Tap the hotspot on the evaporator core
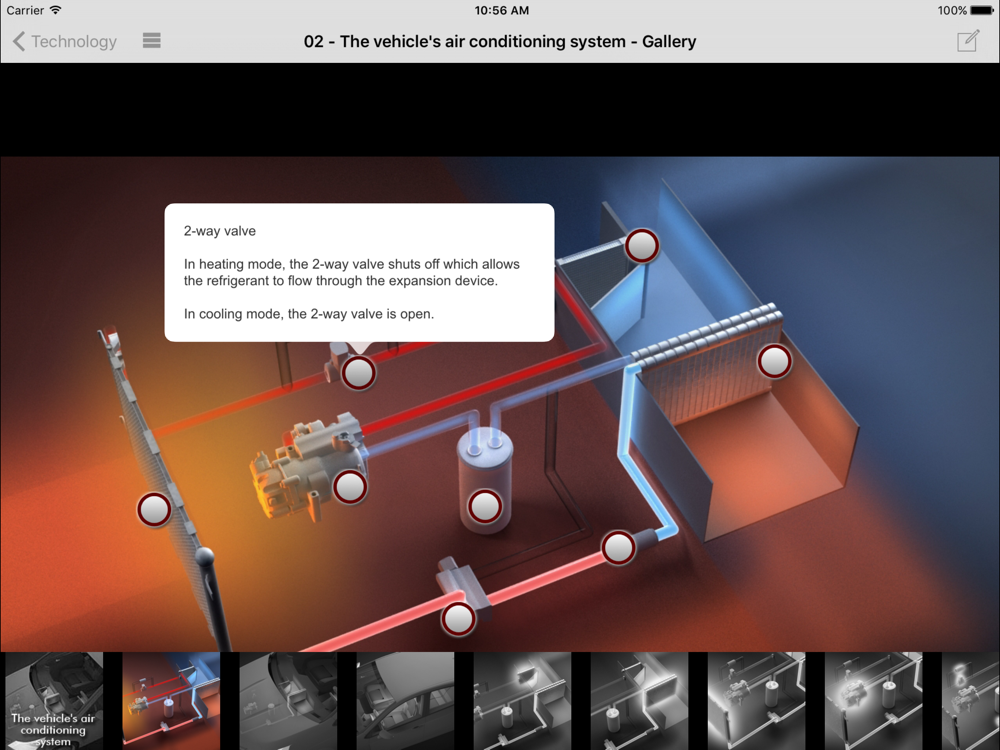This screenshot has height=750, width=1000. coord(774,362)
